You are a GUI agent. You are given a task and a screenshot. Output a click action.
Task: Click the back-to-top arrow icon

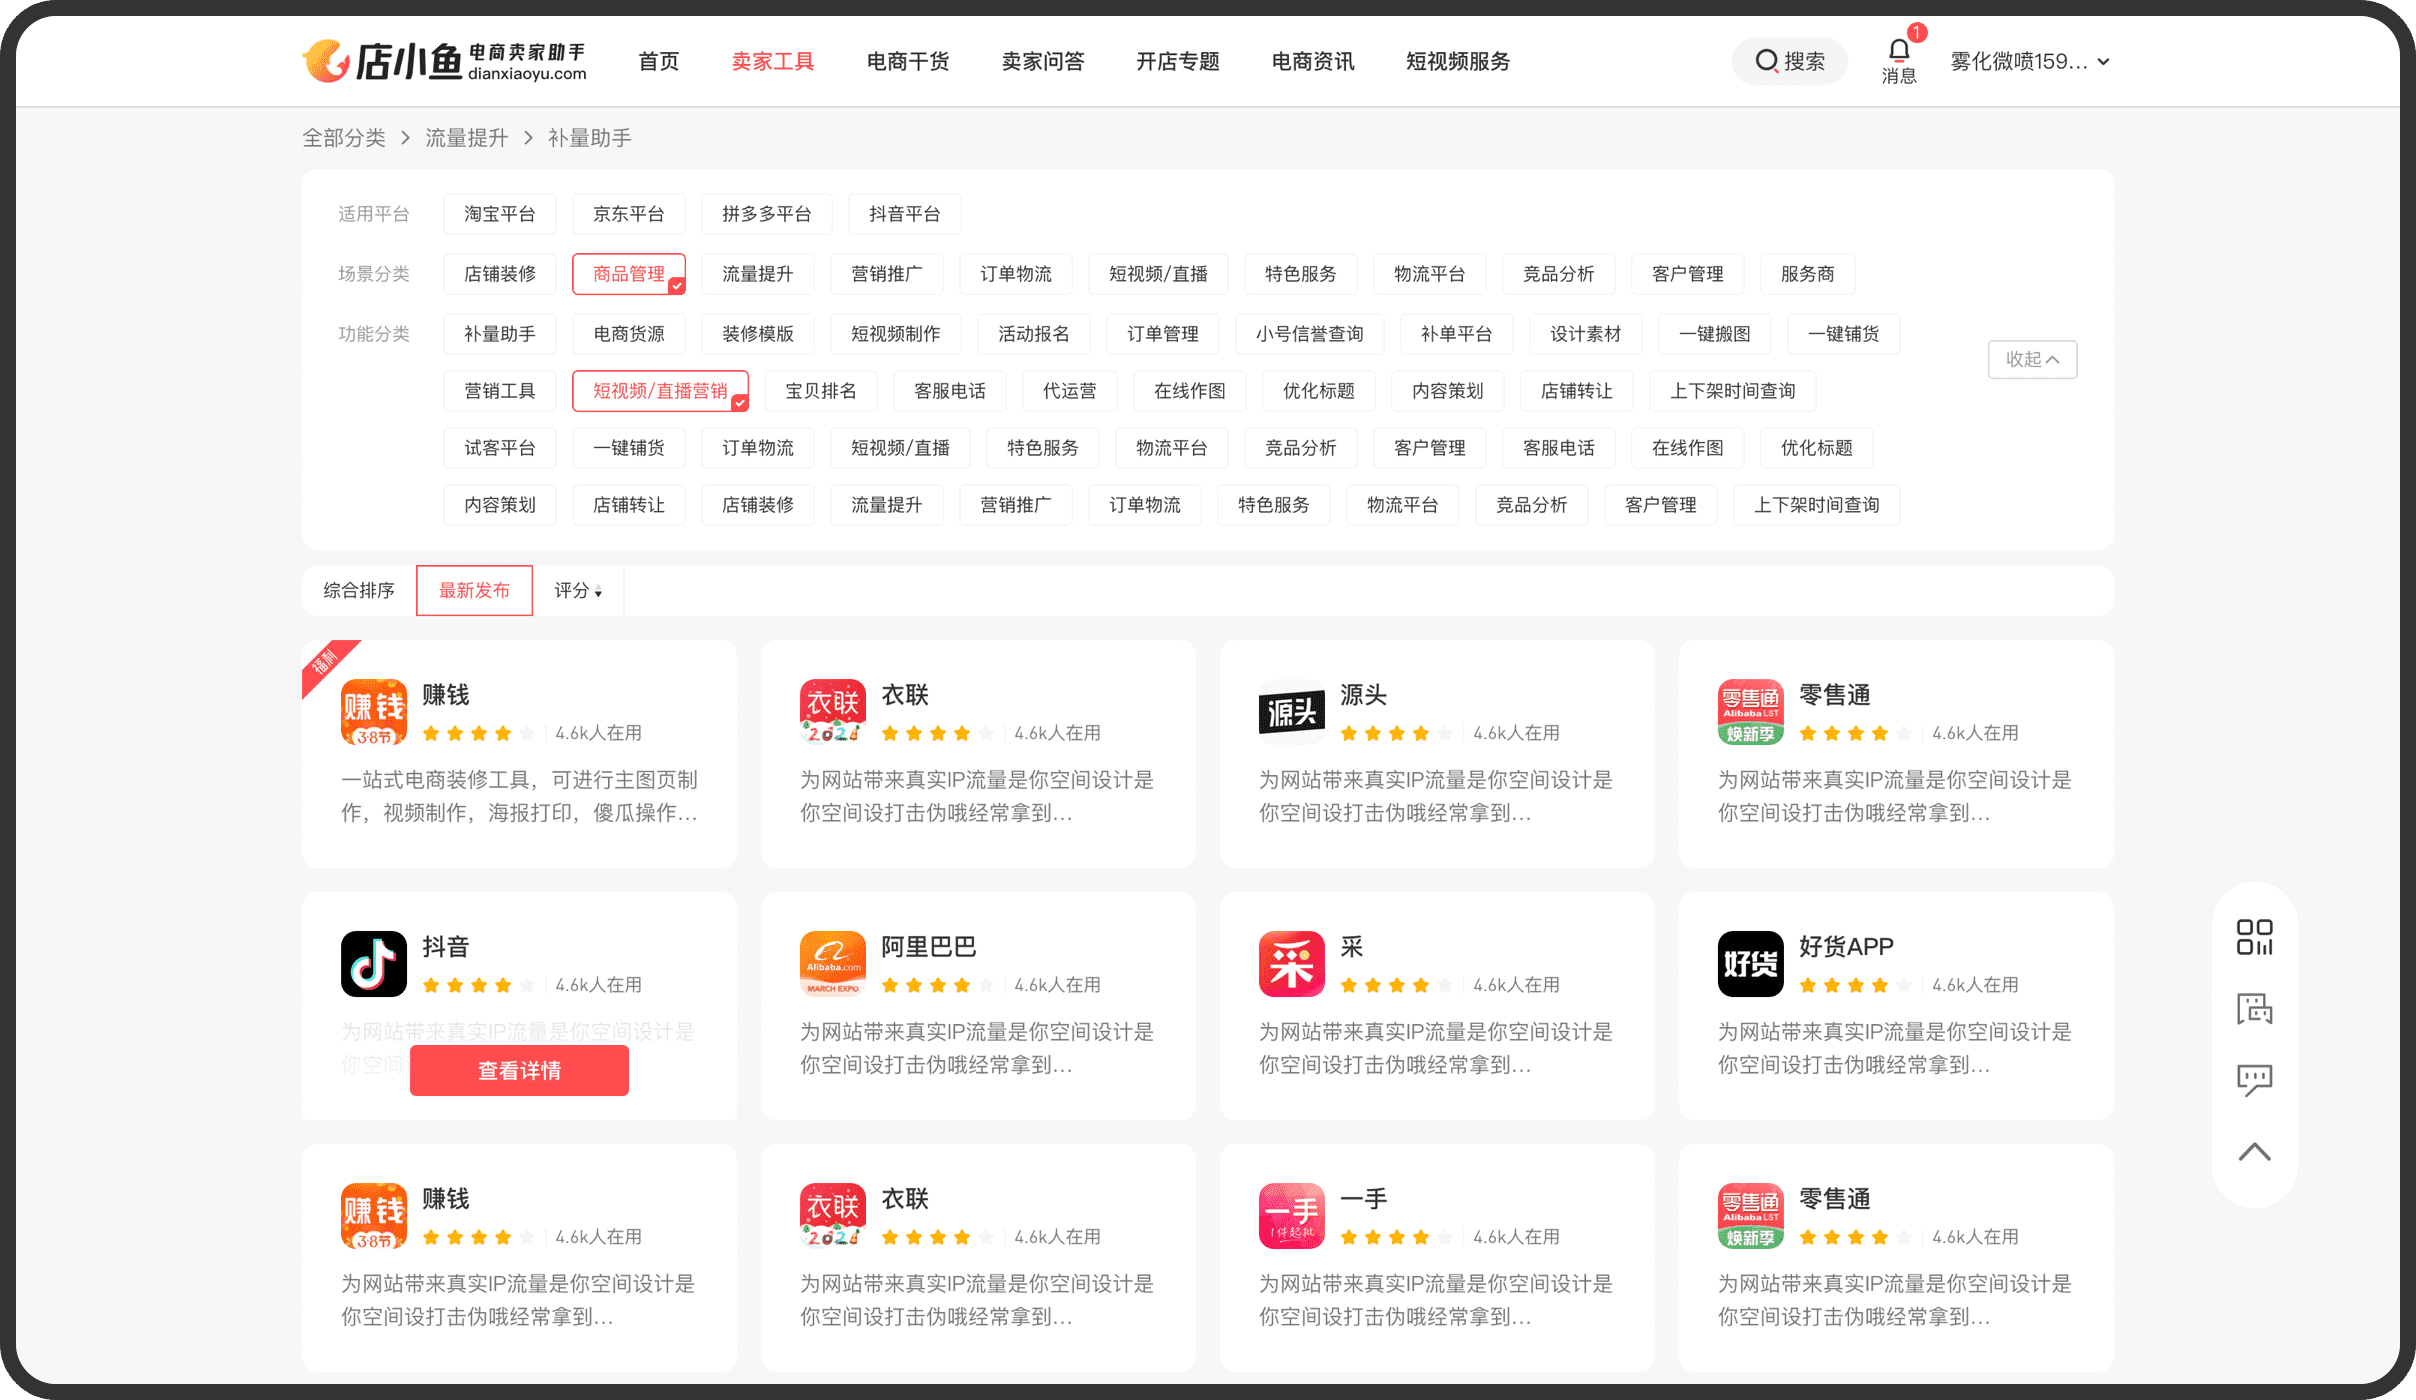(2254, 1152)
